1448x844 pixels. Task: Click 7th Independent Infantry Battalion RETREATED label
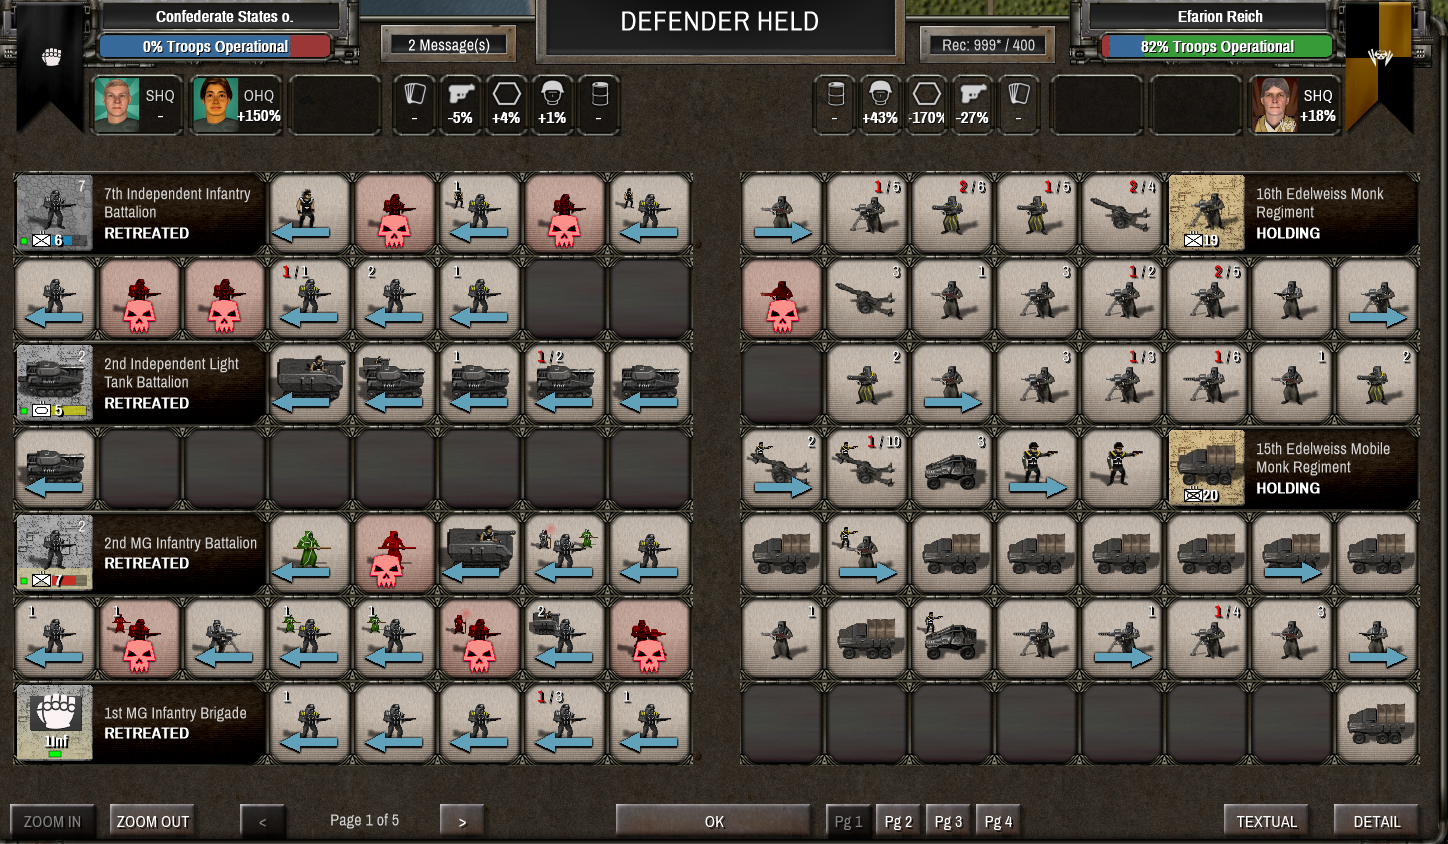[x=146, y=233]
